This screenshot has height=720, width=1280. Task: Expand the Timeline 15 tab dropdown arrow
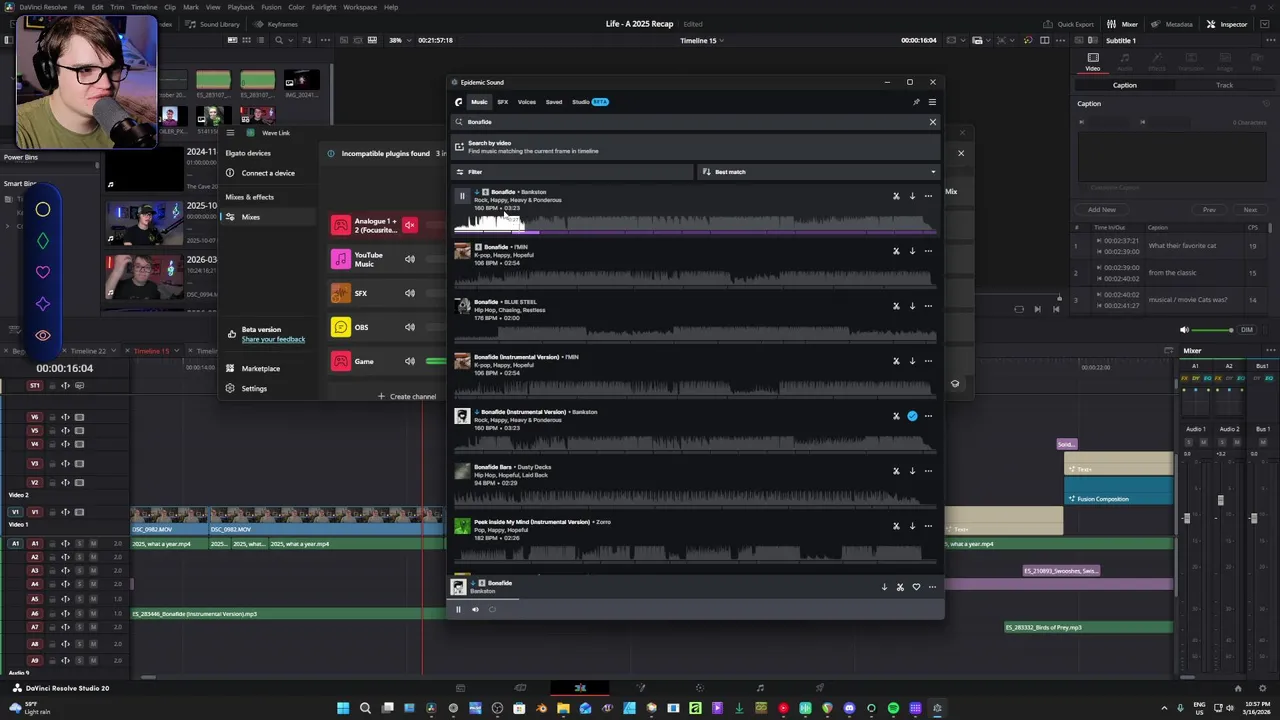pyautogui.click(x=177, y=351)
